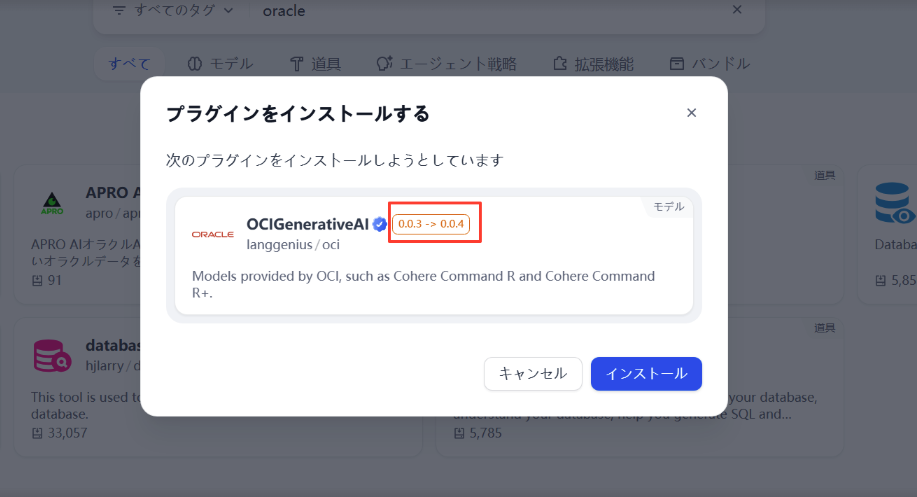The height and width of the screenshot is (497, 917).
Task: Select the バンドル tab
Action: pos(710,64)
